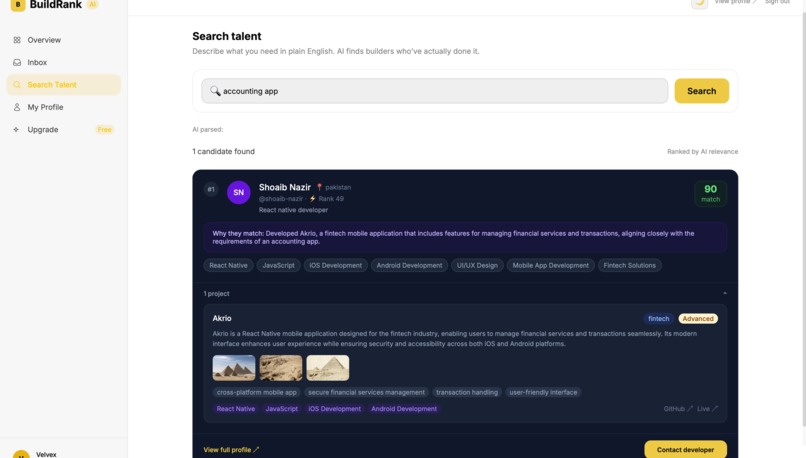Click the cross-platform mobile app tag
This screenshot has width=806, height=458.
coord(257,392)
